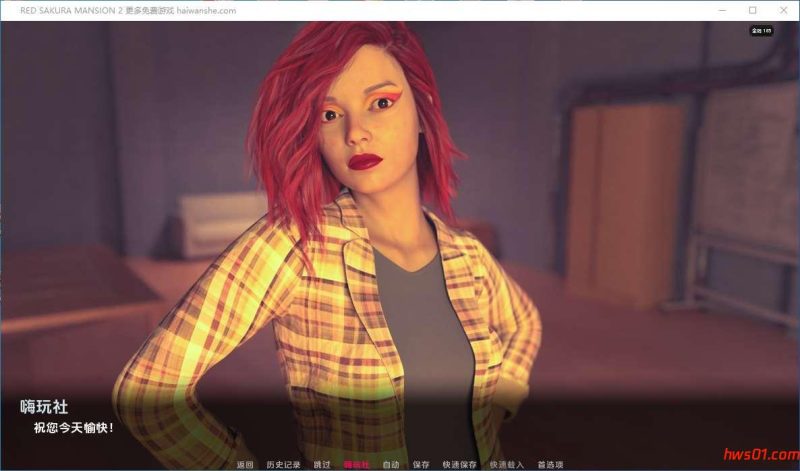Click 跳过 to skip dialogue

[x=322, y=464]
